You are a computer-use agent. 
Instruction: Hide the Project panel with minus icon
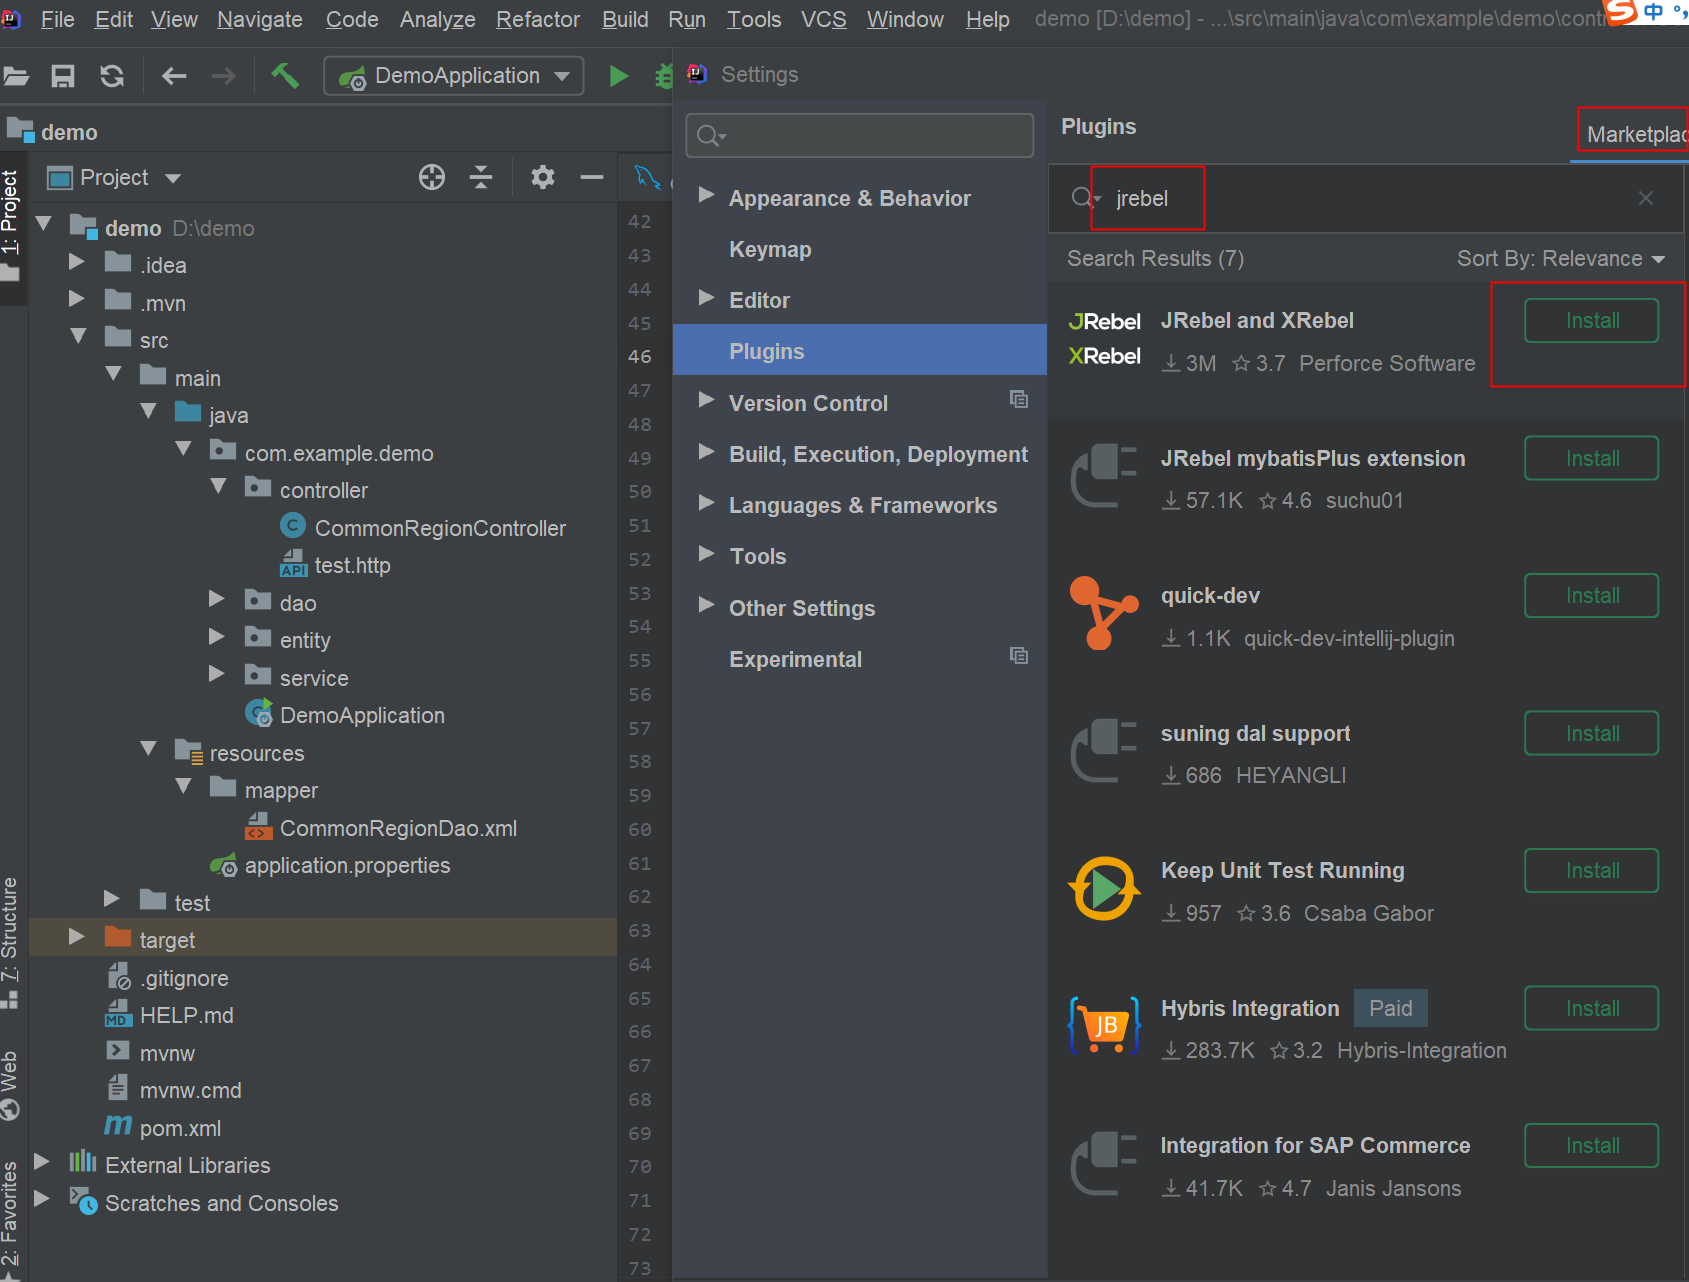click(592, 178)
